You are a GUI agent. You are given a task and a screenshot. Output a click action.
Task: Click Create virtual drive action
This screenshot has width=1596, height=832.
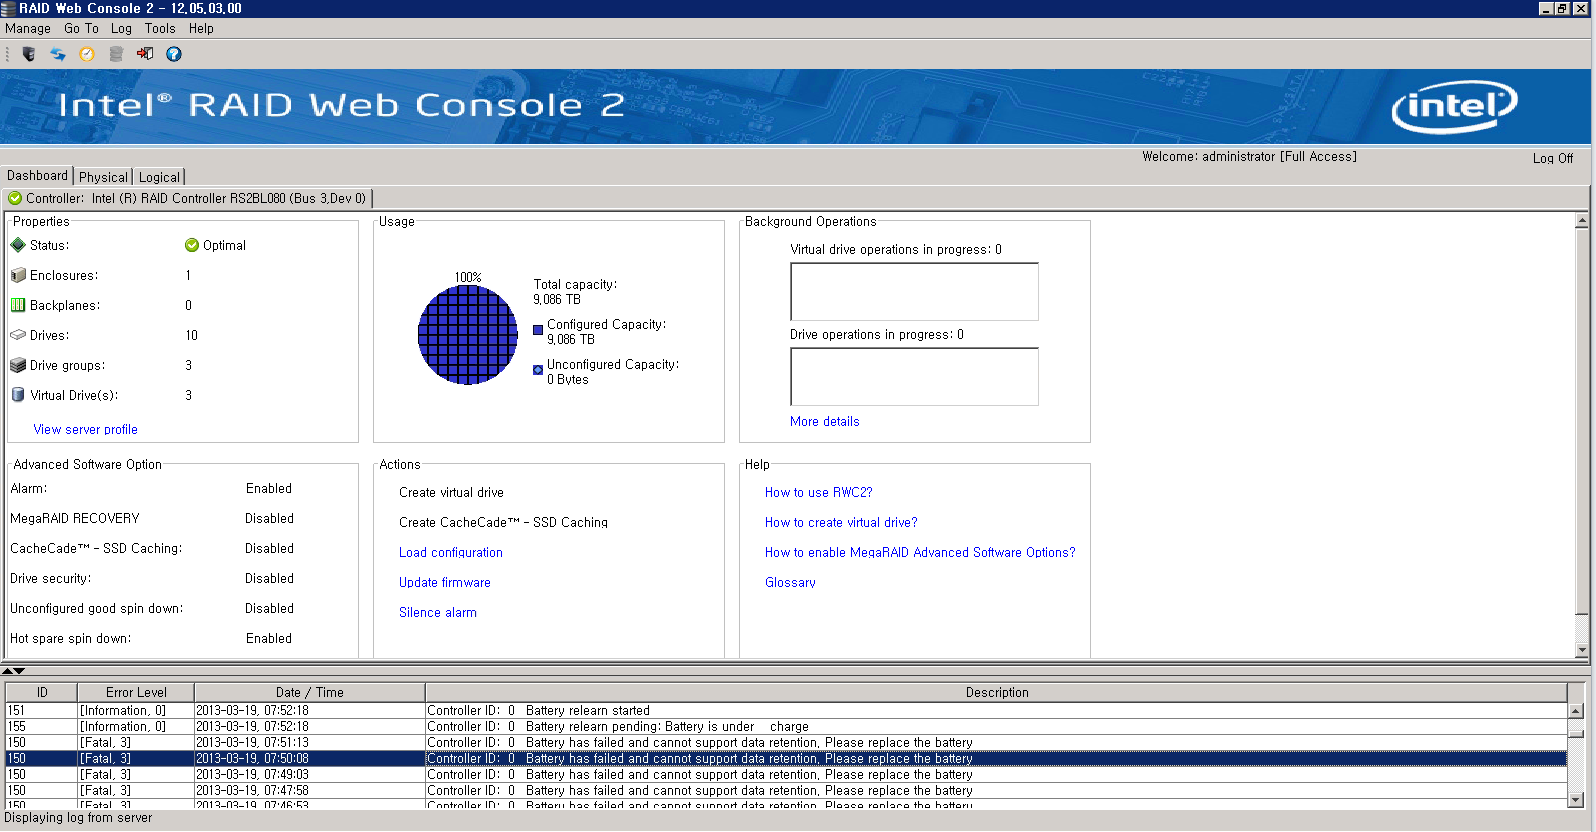click(451, 492)
